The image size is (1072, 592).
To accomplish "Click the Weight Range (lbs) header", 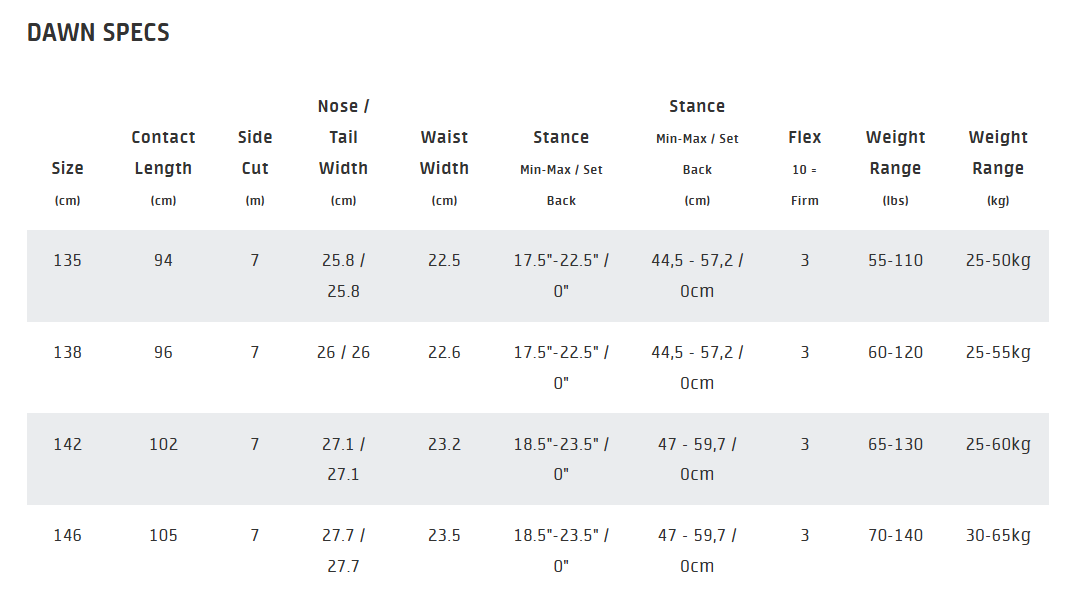I will point(895,153).
